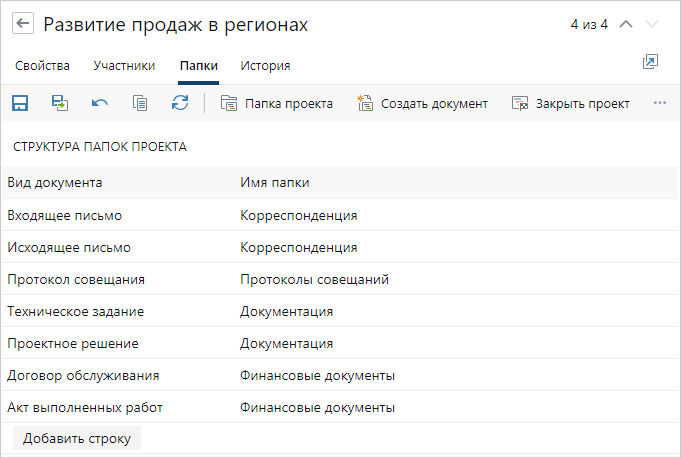Viewport: 681px width, 458px height.
Task: Click the Создать документ button
Action: (422, 103)
